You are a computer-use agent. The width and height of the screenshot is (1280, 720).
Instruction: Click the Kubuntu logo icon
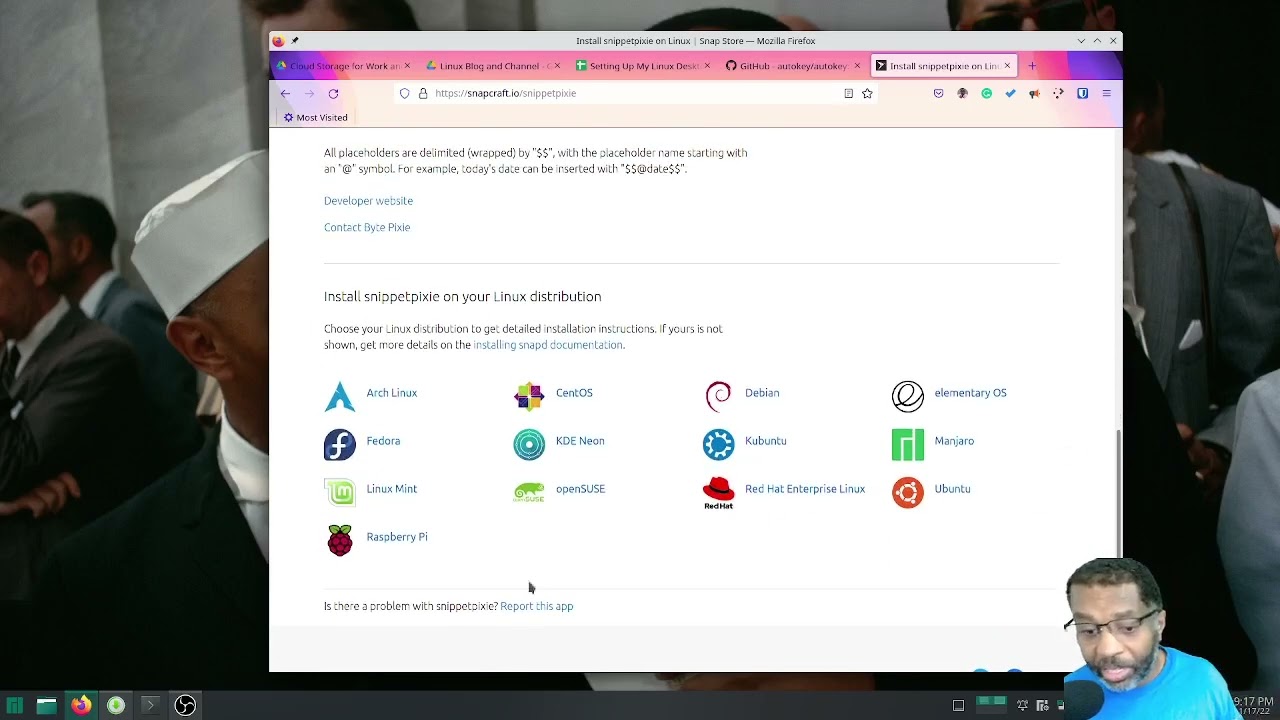(x=718, y=445)
